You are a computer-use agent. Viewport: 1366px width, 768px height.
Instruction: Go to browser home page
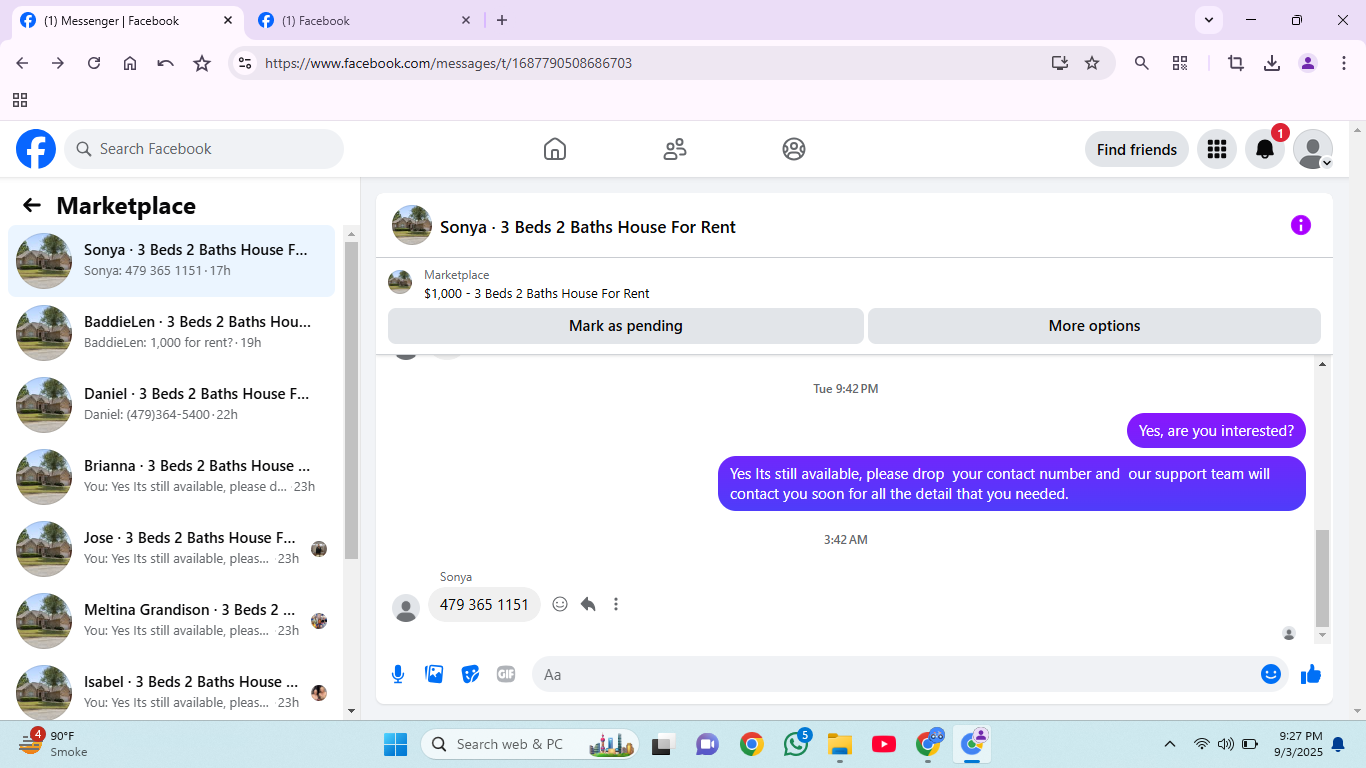(130, 63)
